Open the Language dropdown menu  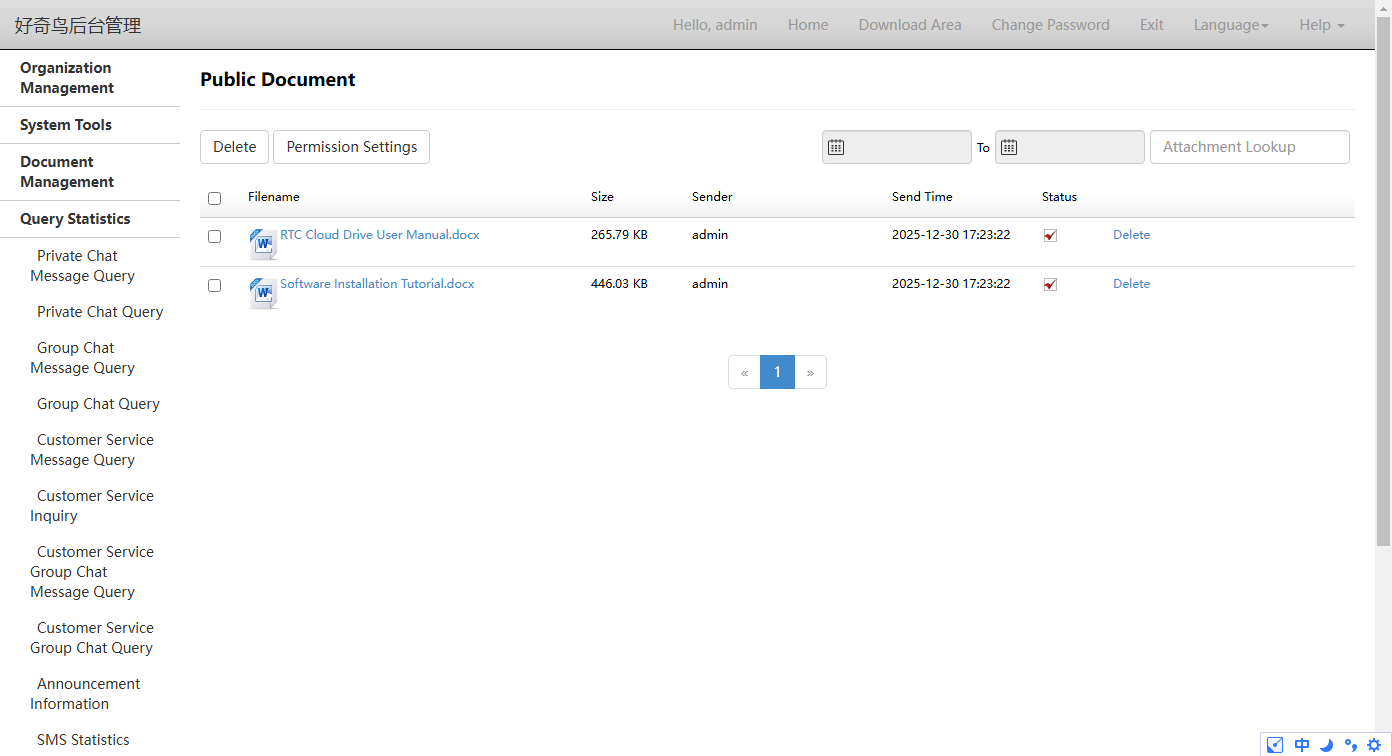(x=1230, y=25)
